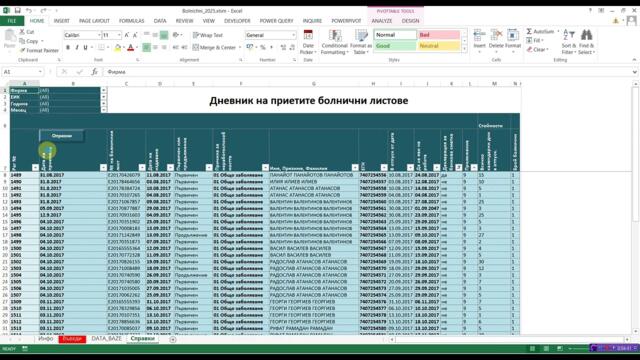Toggle Bold formatting
This screenshot has width=640, height=360.
pos(68,47)
